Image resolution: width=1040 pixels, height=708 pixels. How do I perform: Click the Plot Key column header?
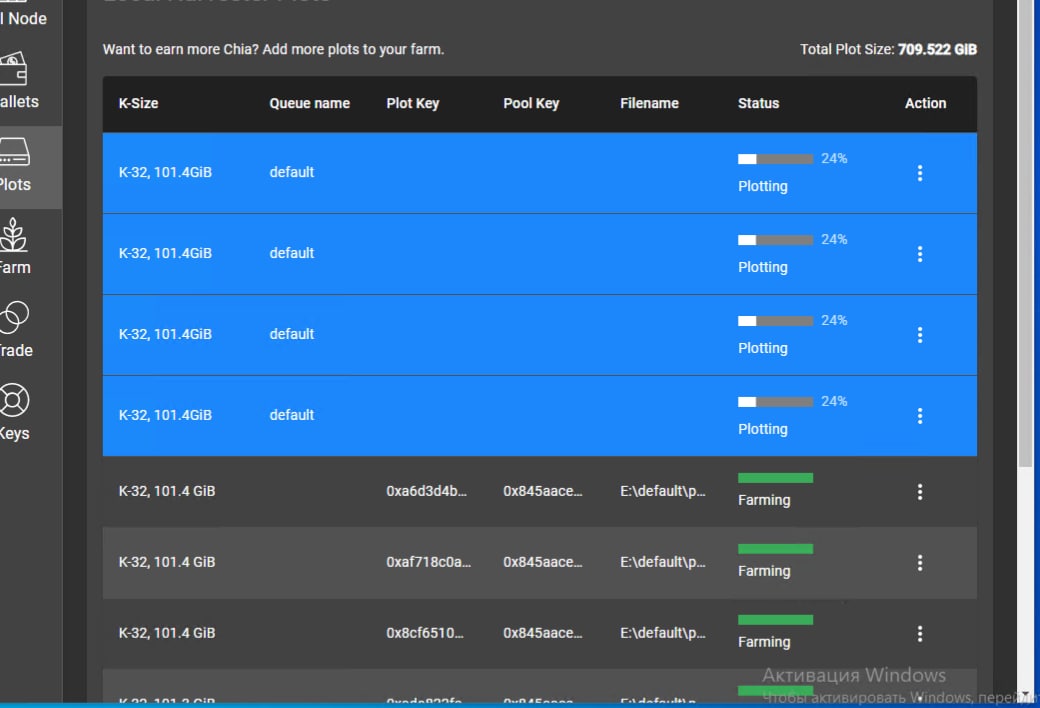tap(413, 104)
